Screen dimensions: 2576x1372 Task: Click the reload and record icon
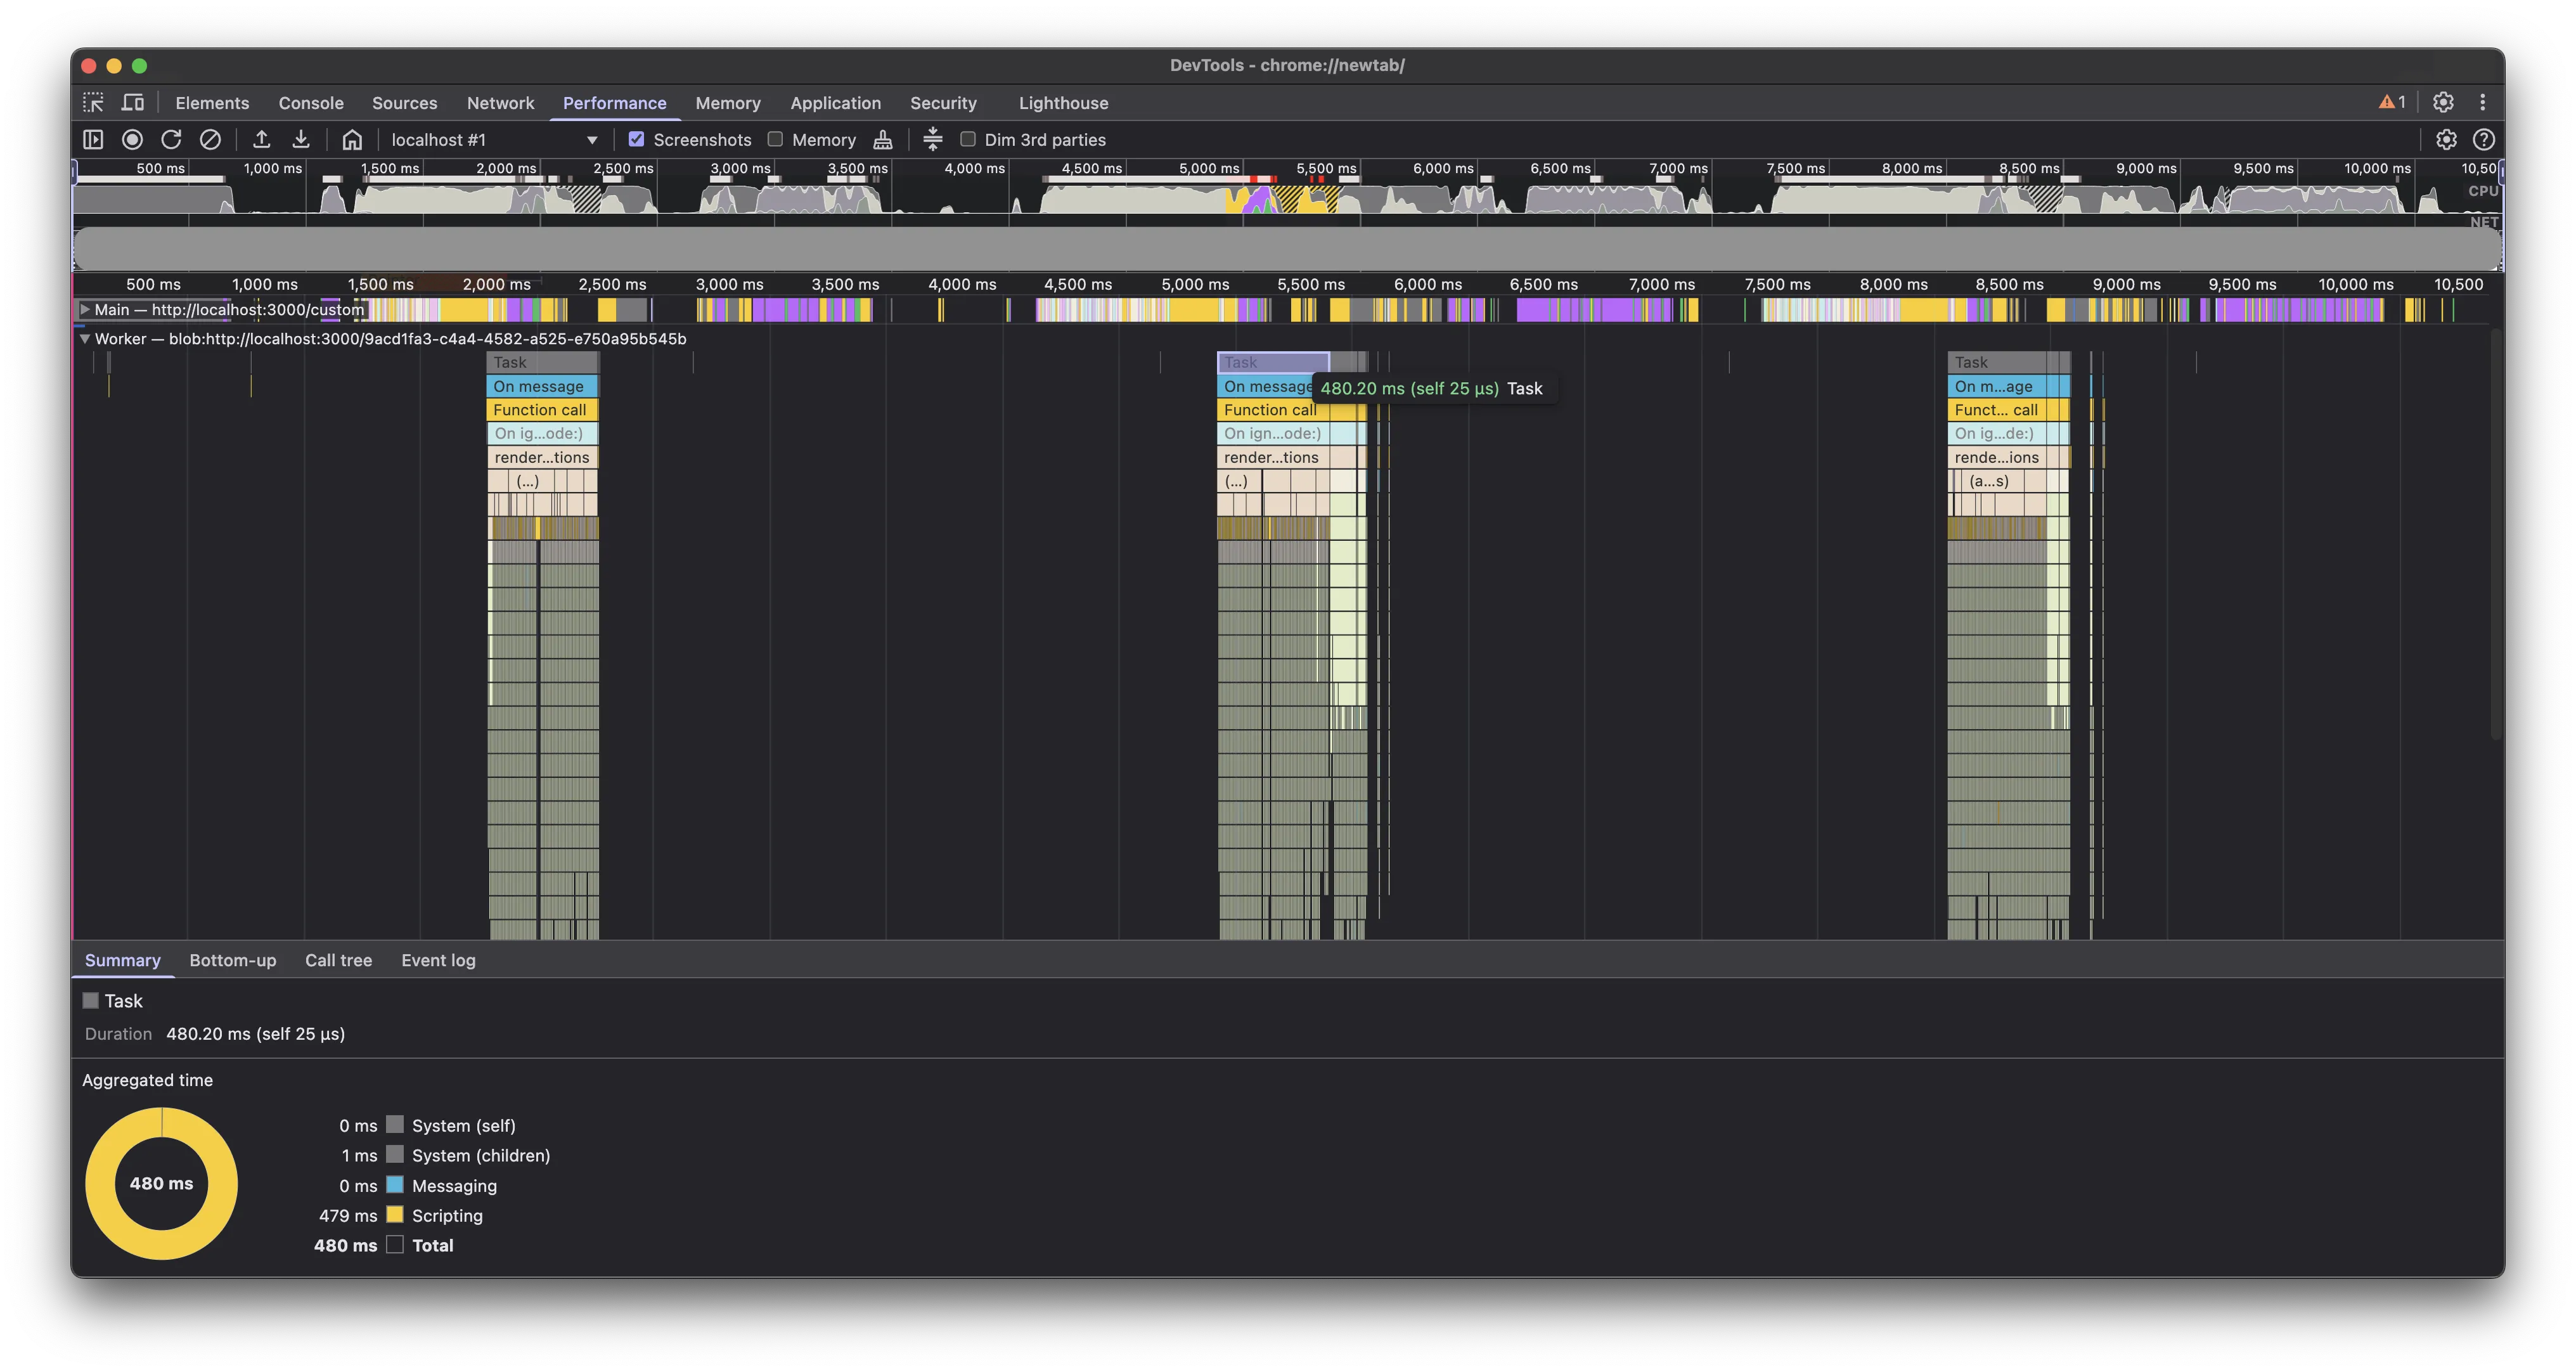pos(171,140)
